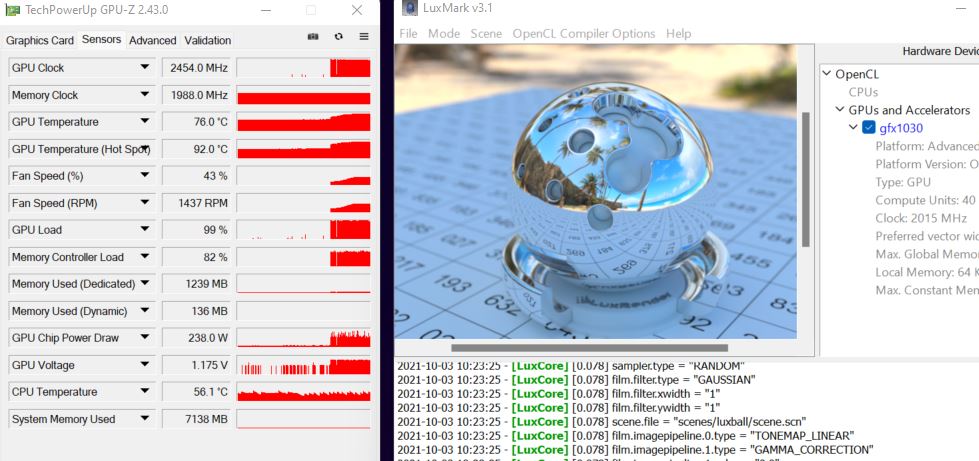979x461 pixels.
Task: Click the scene.file log line
Action: point(603,422)
